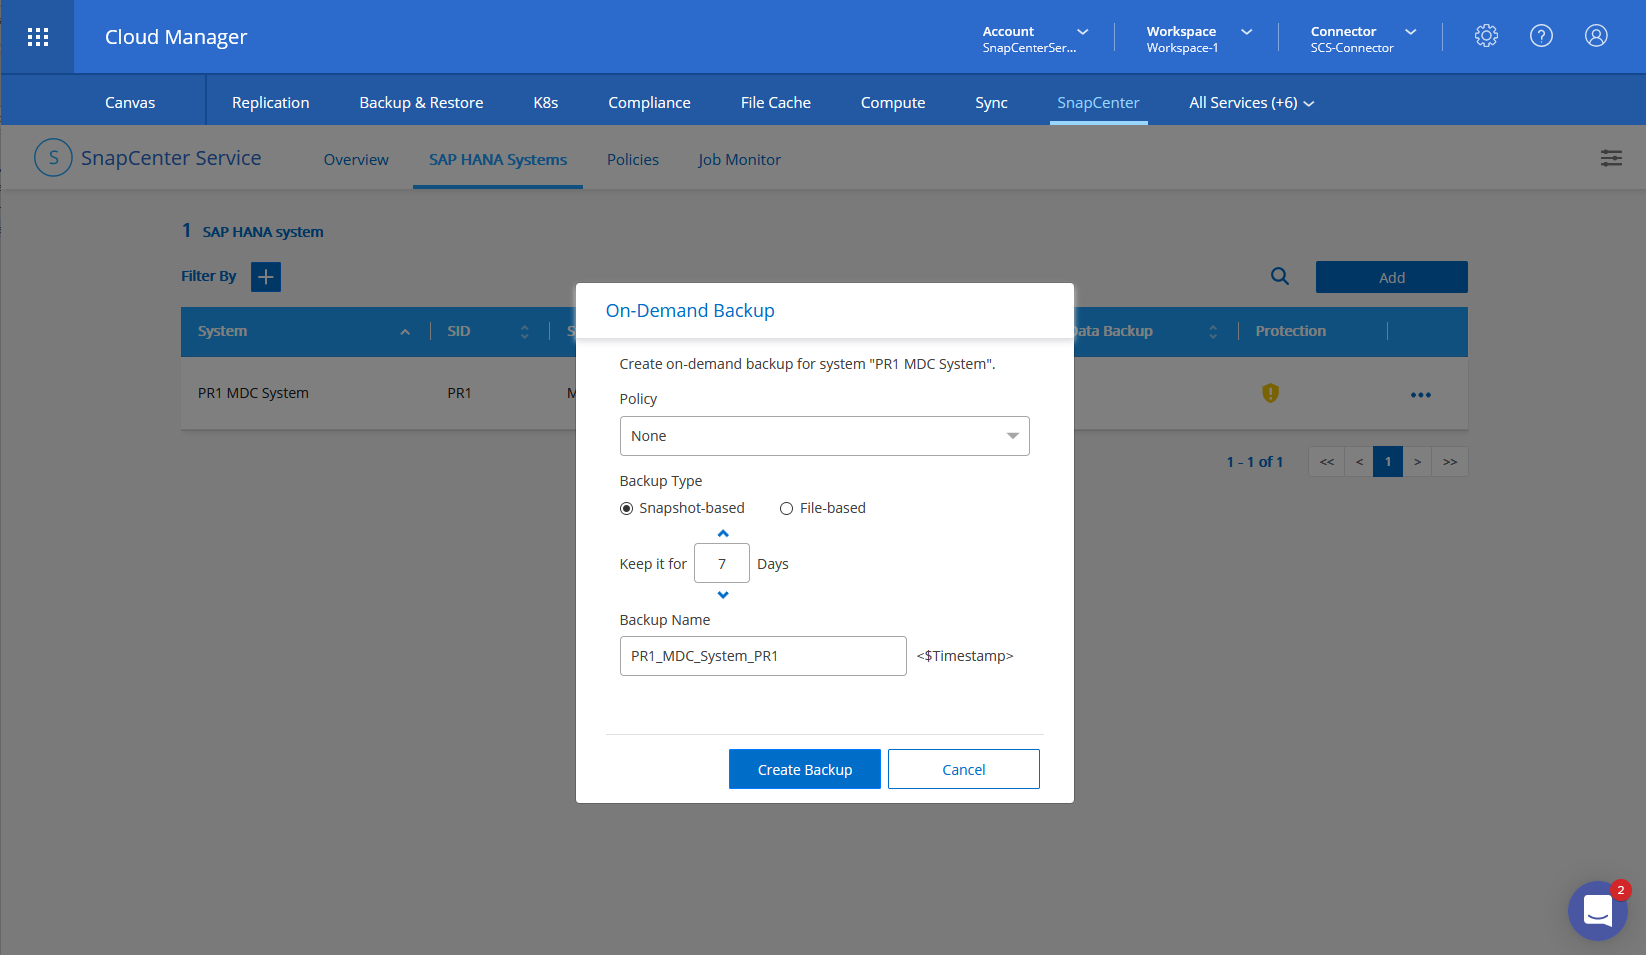Open the user profile icon
Screen dimensions: 1646x955
click(x=1596, y=36)
